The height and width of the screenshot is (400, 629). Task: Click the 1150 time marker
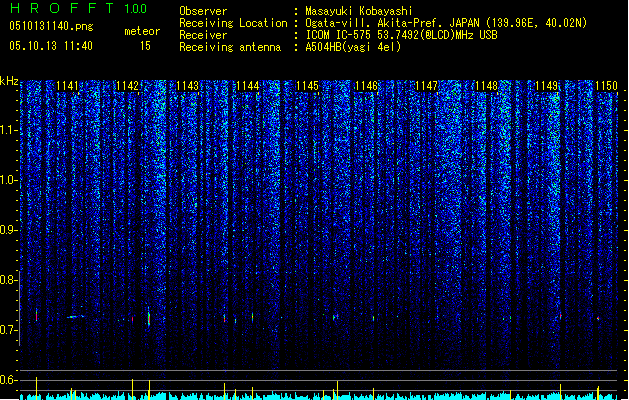coord(606,86)
